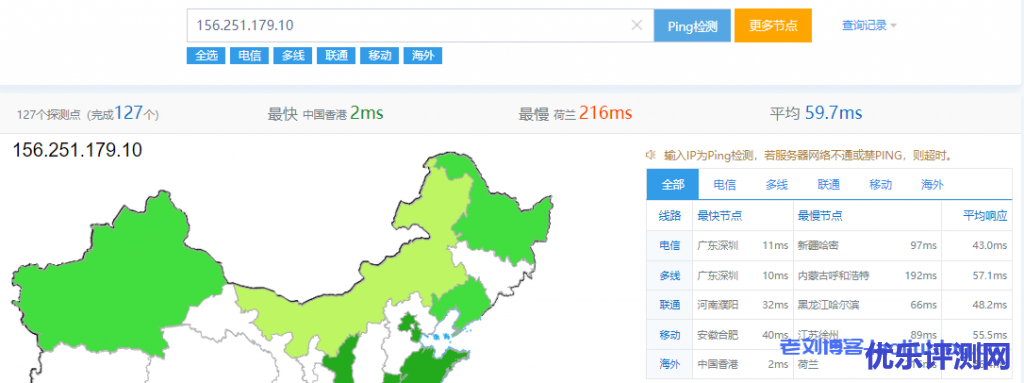1024x383 pixels.
Task: Click the 156.251.179.10 heading above the map
Action: [x=77, y=150]
